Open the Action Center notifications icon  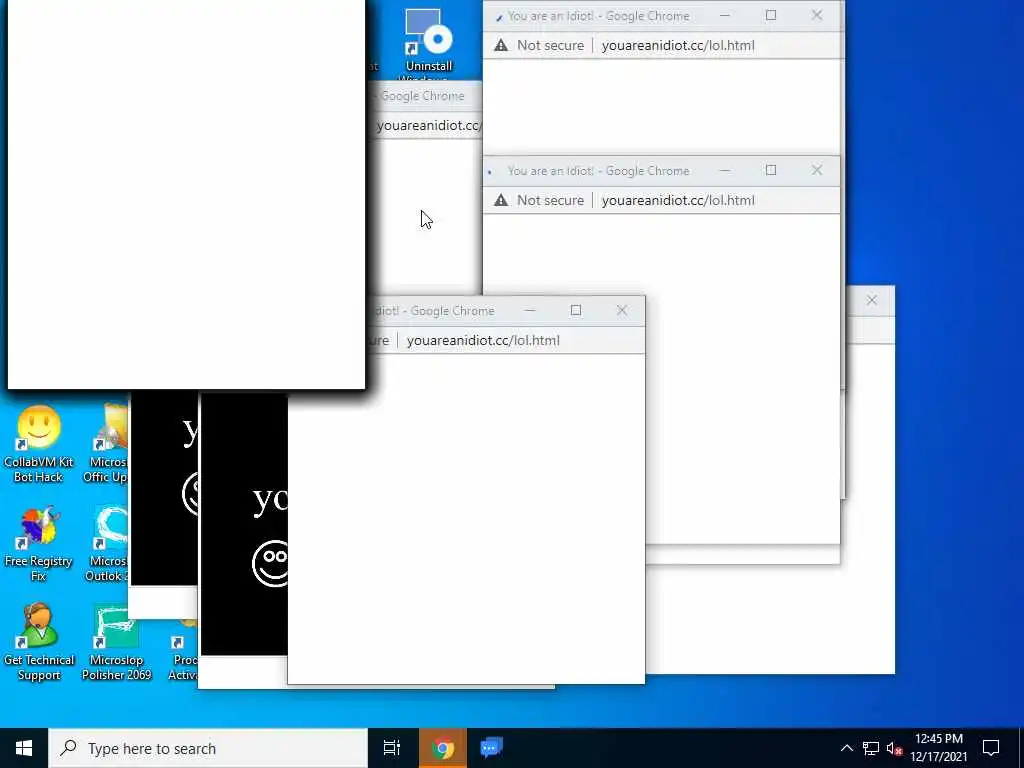[991, 748]
